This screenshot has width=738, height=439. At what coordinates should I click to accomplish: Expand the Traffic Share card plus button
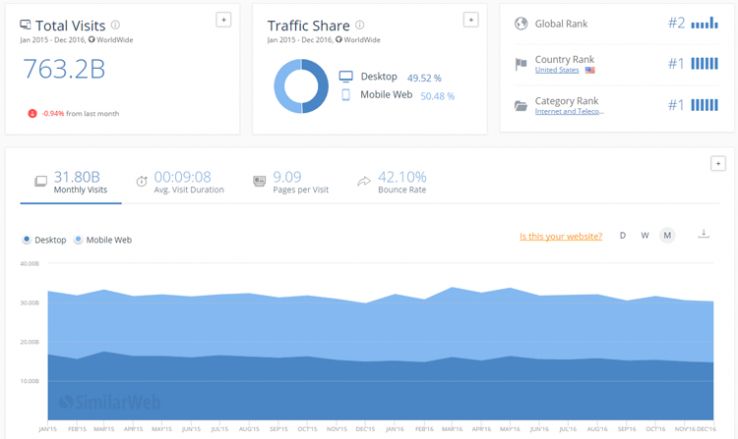[x=470, y=20]
